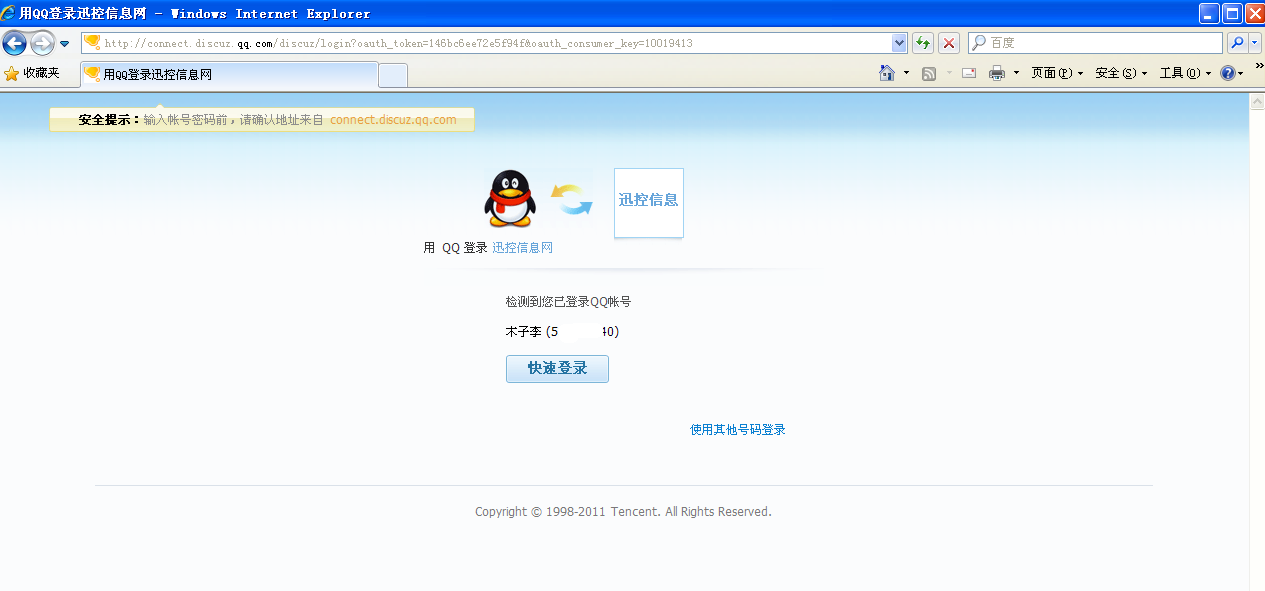Click the 使用其他号码登录 link

click(x=736, y=429)
